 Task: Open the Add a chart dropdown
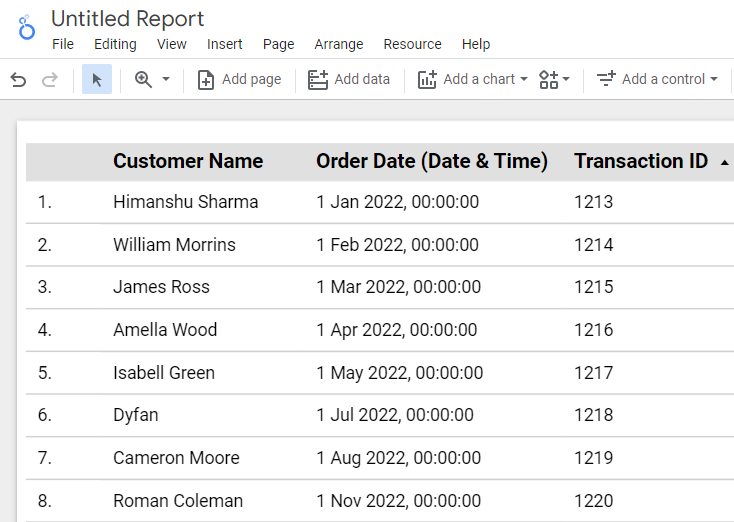[x=472, y=79]
